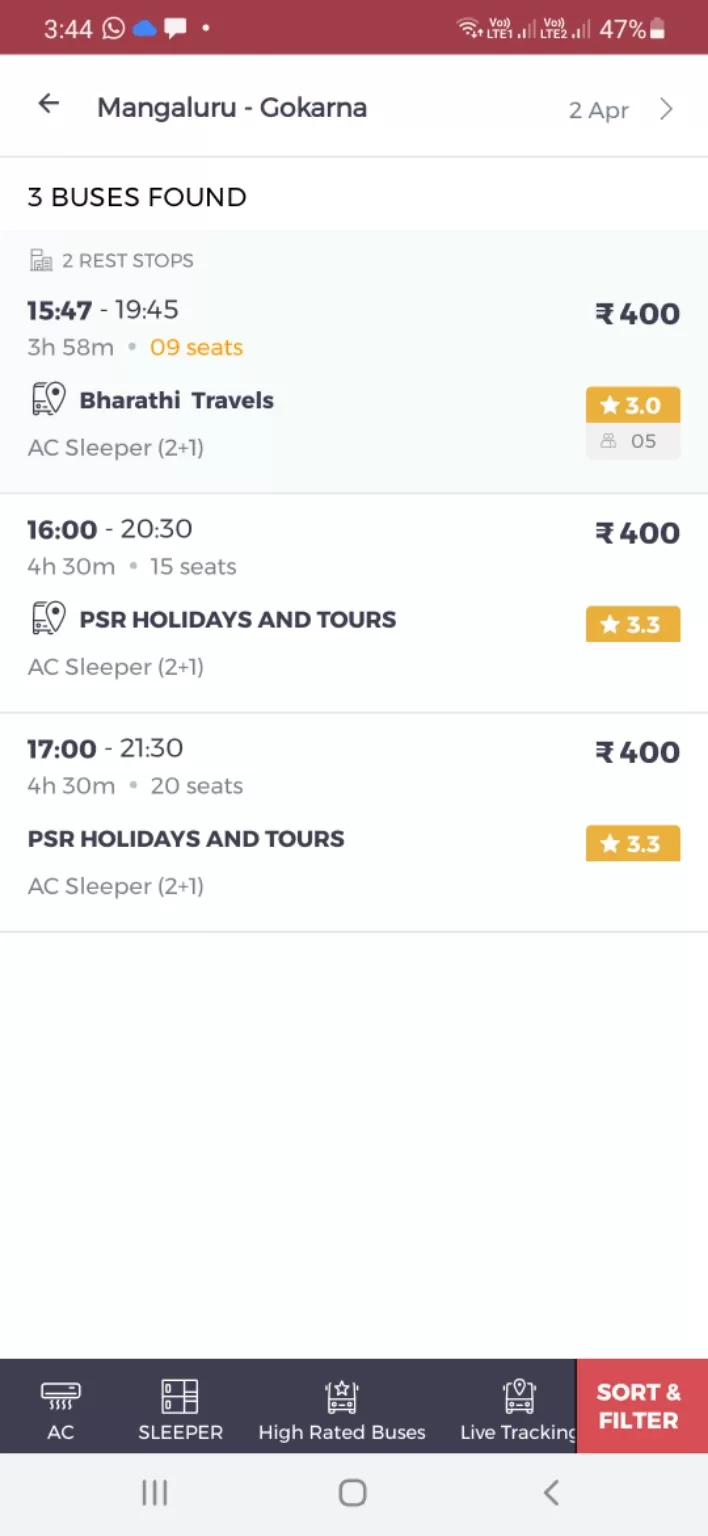The height and width of the screenshot is (1536, 708).
Task: Tap live tracking icon beside Bharathi Travels
Action: 48,399
